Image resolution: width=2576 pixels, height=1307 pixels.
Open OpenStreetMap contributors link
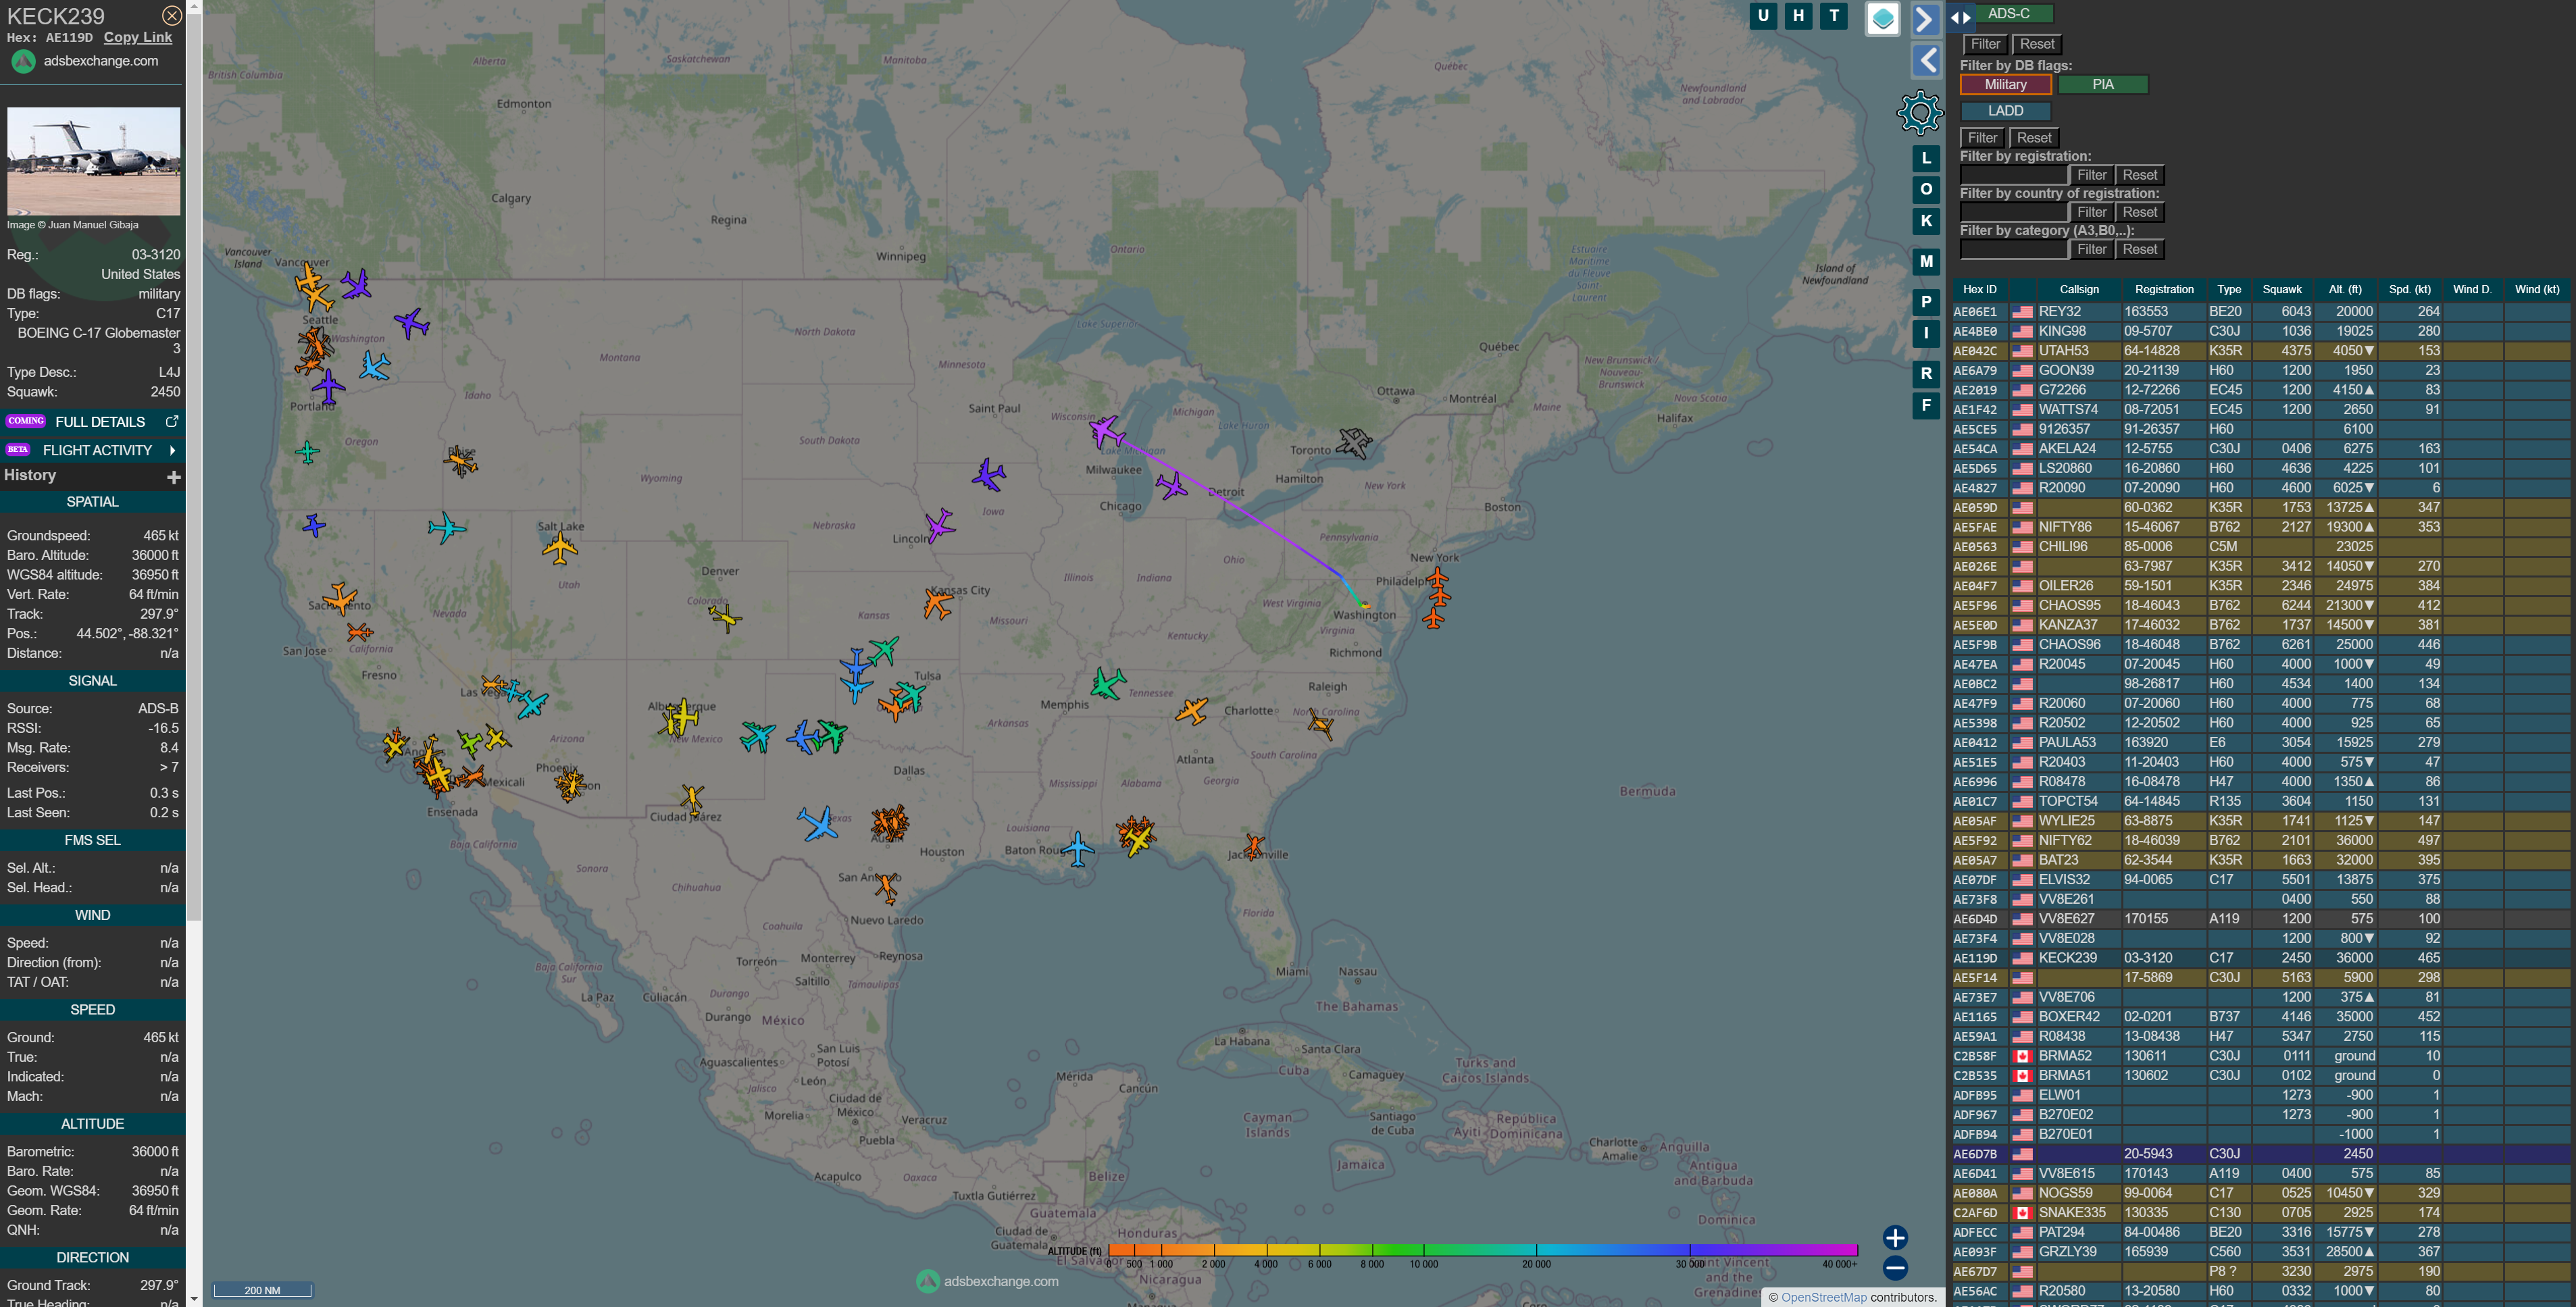click(1823, 1297)
